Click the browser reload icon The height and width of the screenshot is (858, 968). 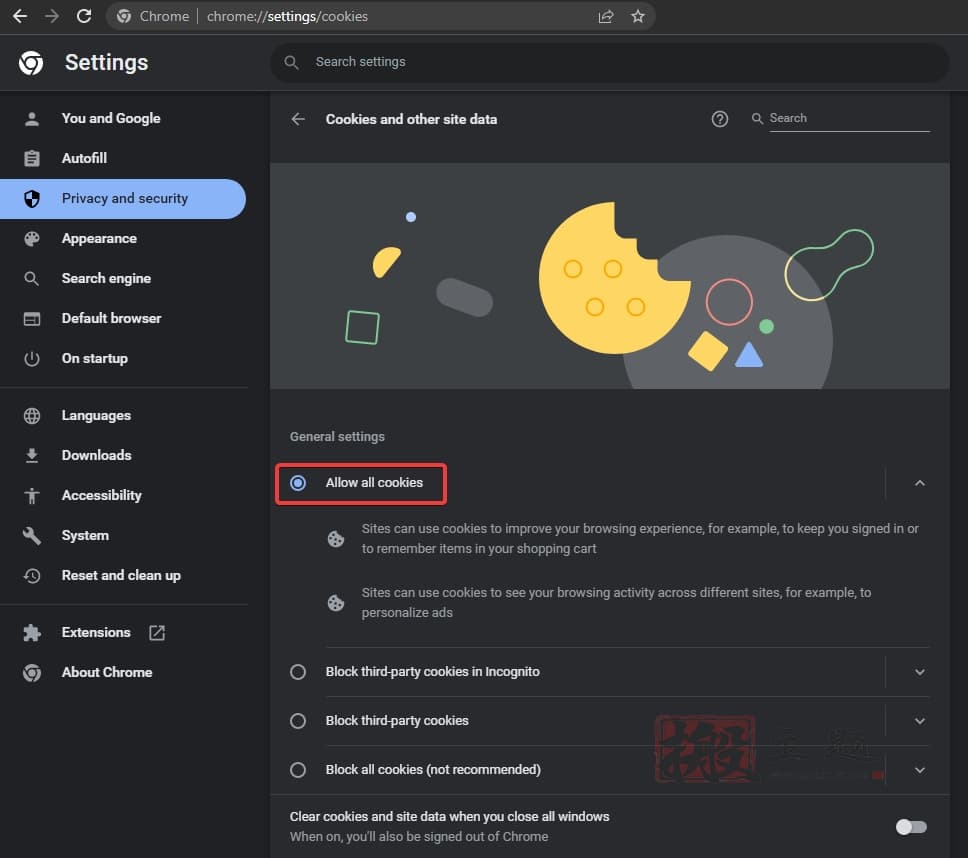click(84, 16)
